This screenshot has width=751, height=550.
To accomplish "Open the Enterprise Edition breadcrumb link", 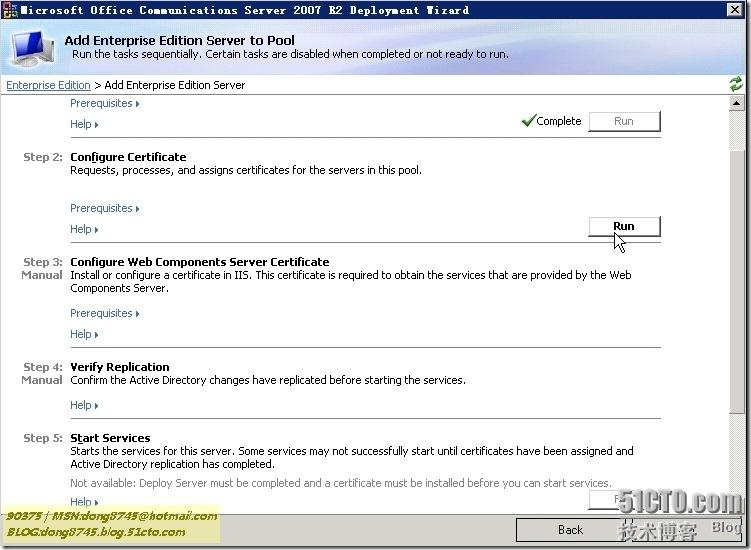I will point(48,85).
